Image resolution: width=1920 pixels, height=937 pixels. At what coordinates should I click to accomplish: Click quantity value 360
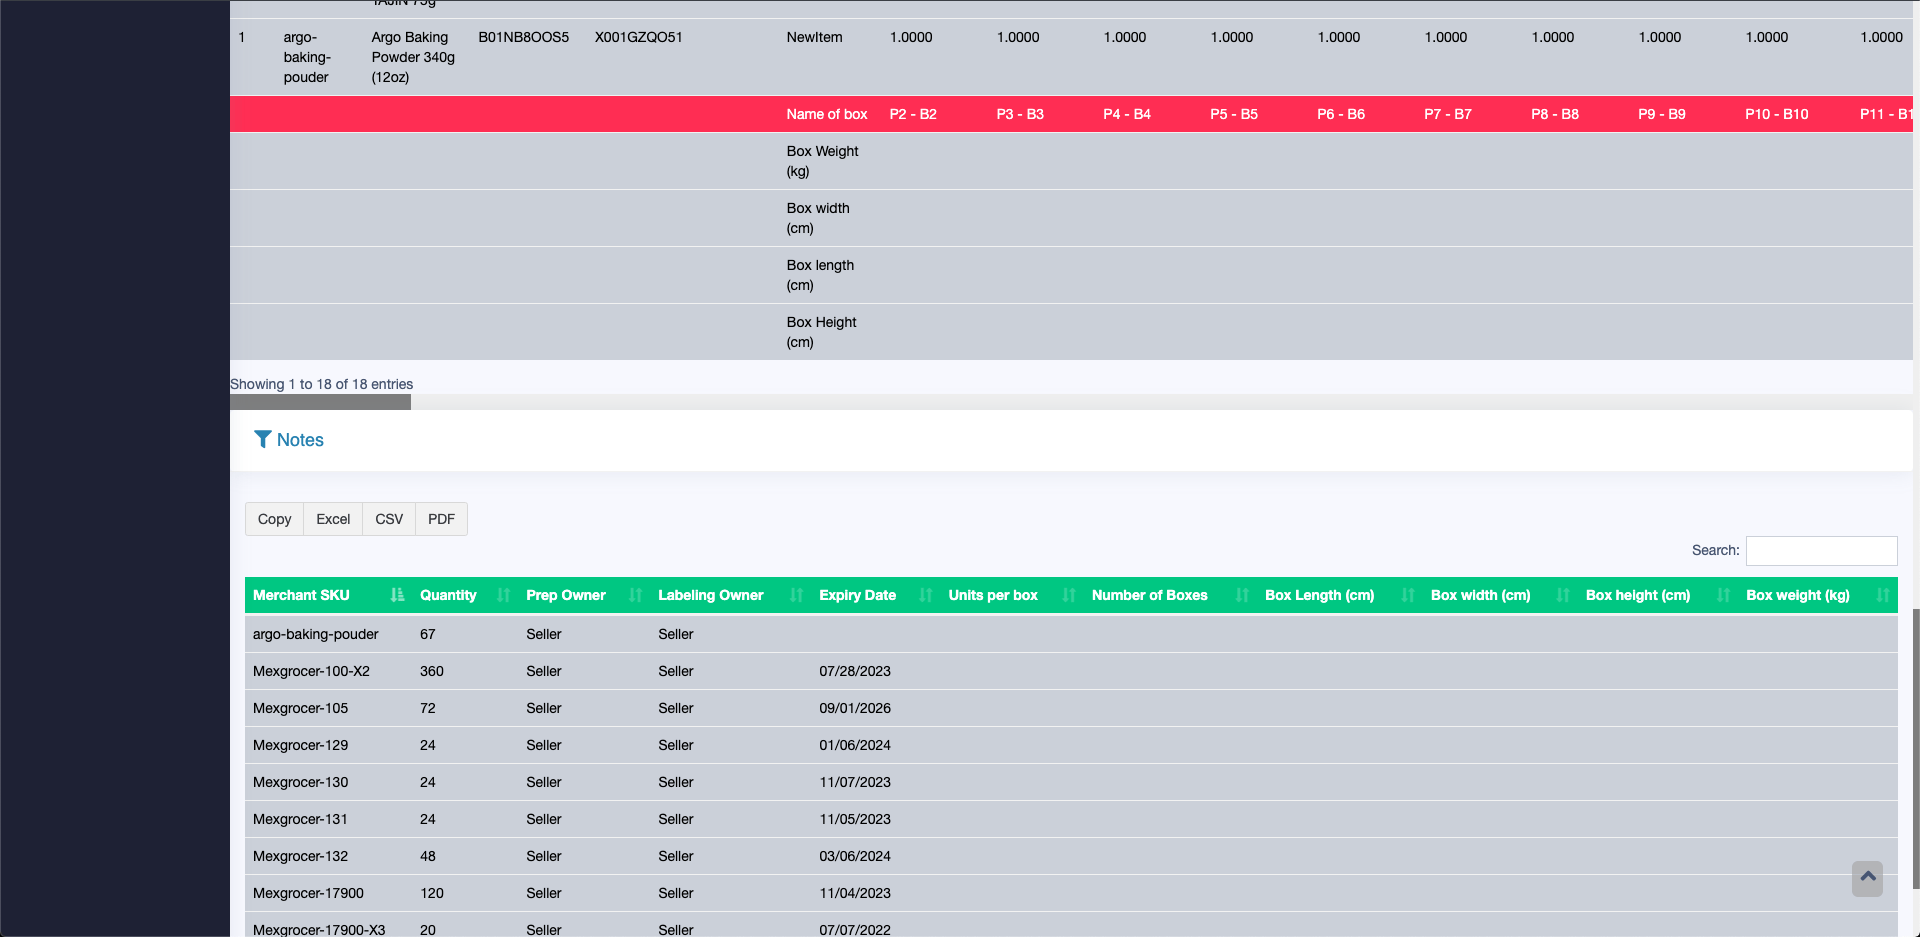[432, 671]
